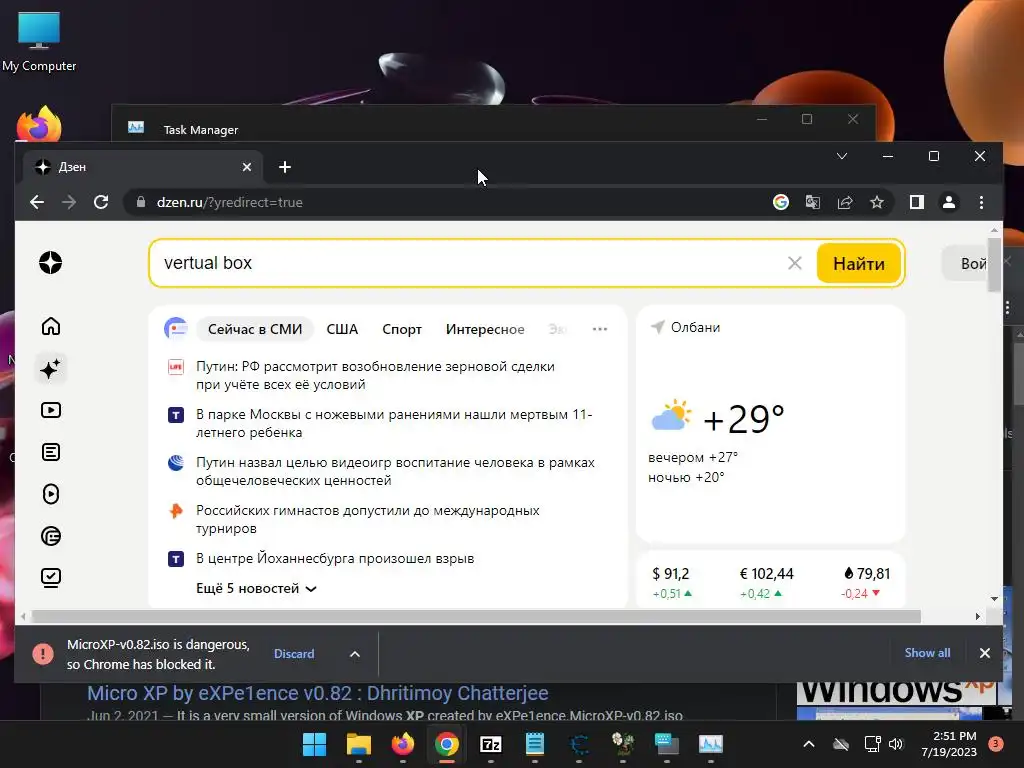
Task: Select the Дзен browser tab
Action: 142,167
